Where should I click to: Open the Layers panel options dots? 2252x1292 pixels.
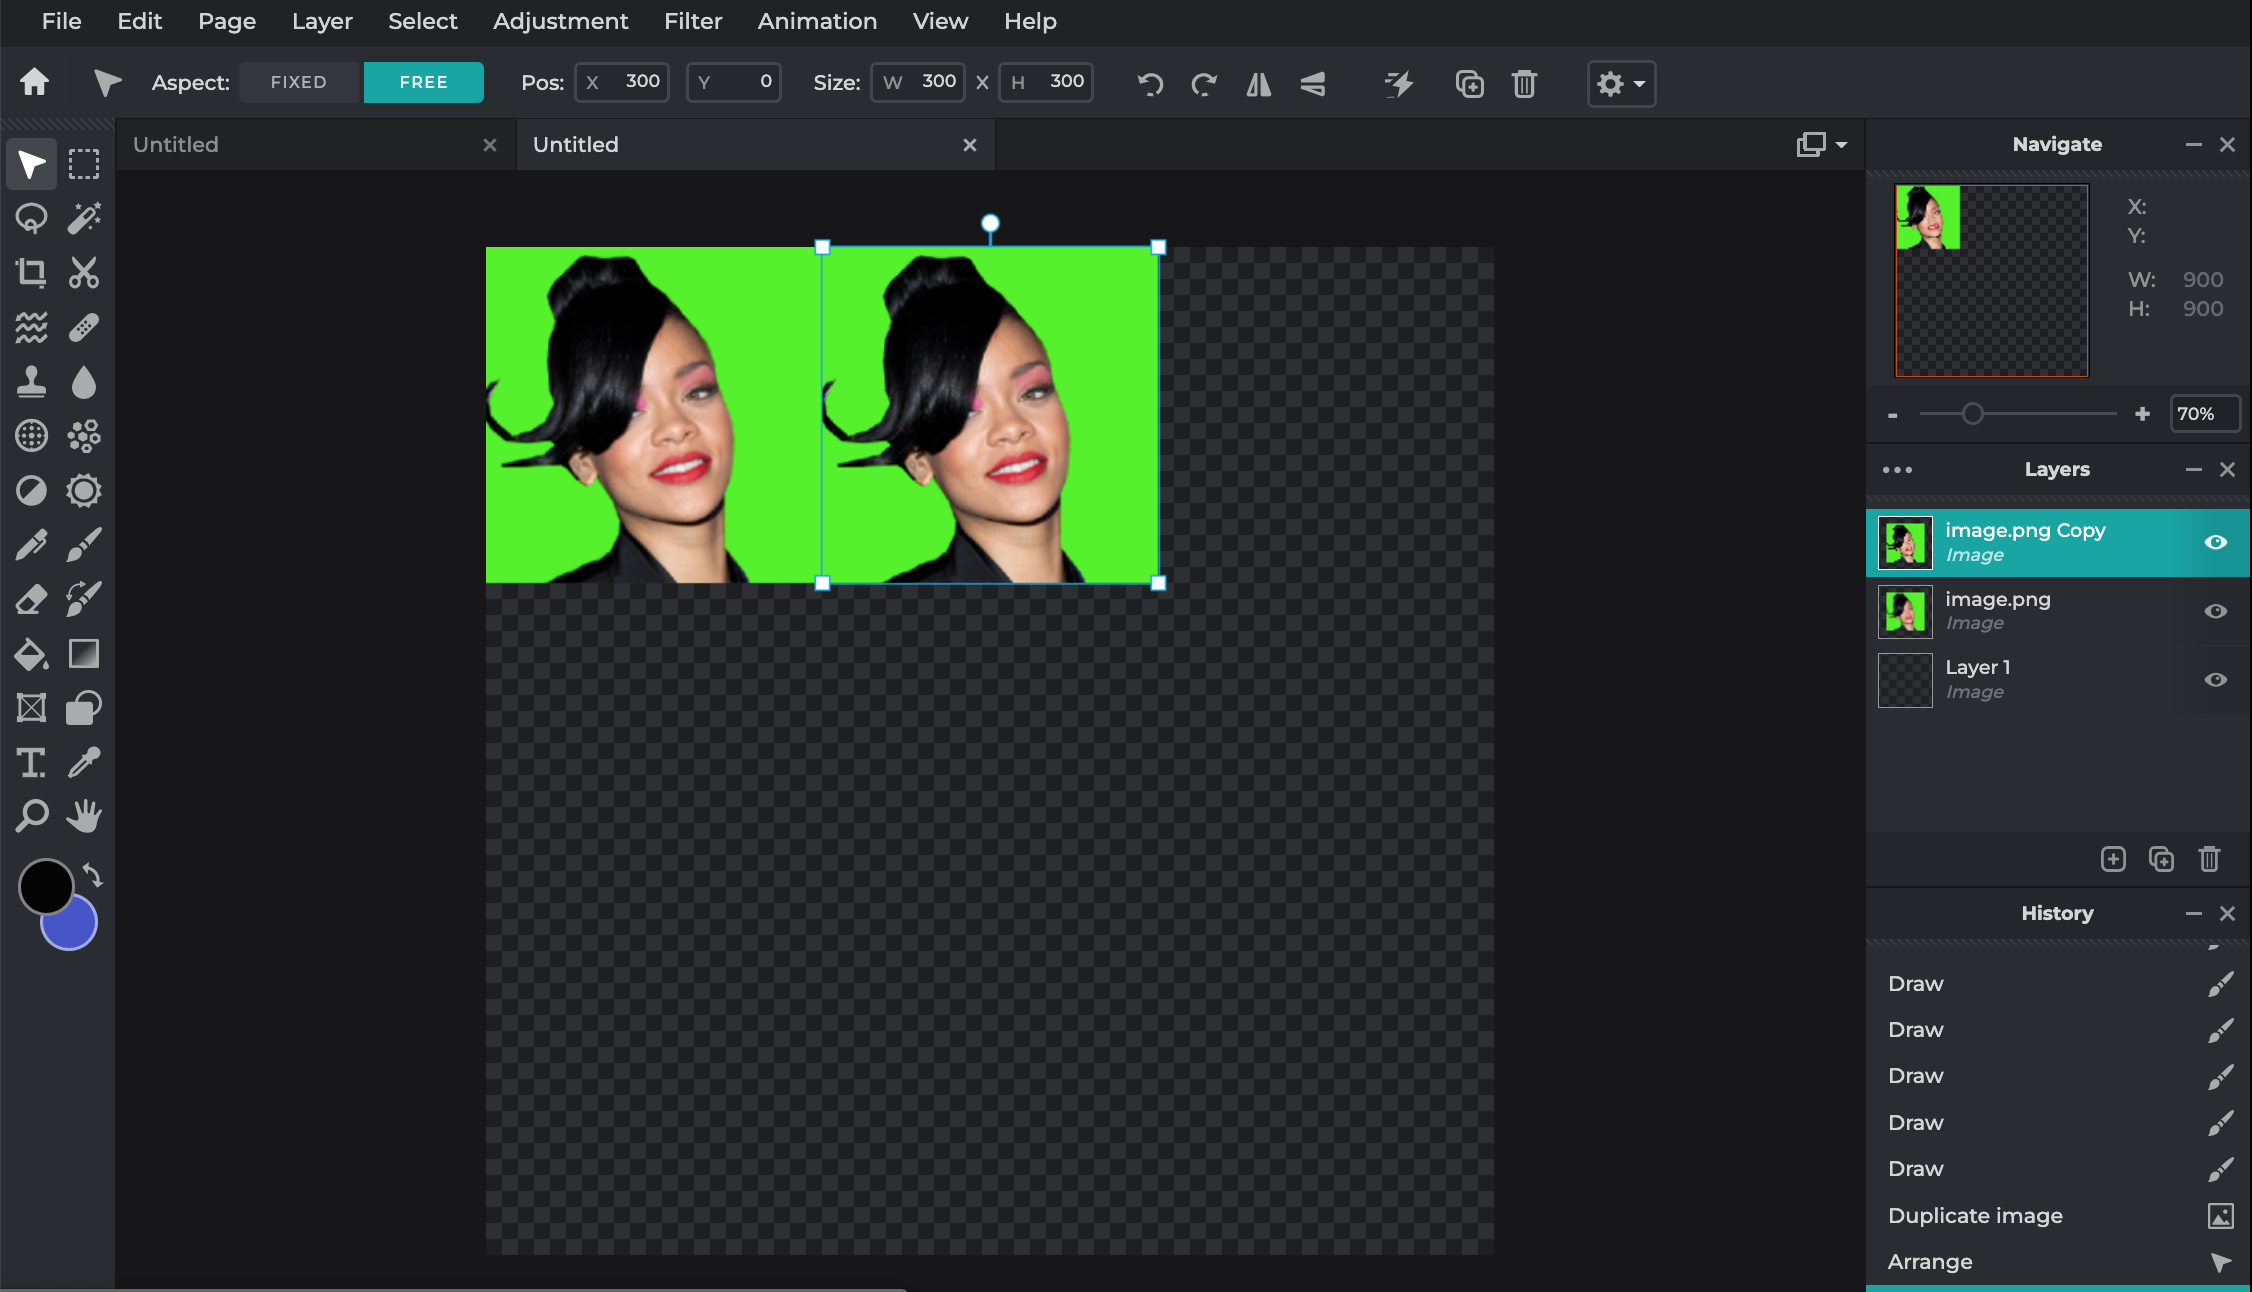point(1897,470)
